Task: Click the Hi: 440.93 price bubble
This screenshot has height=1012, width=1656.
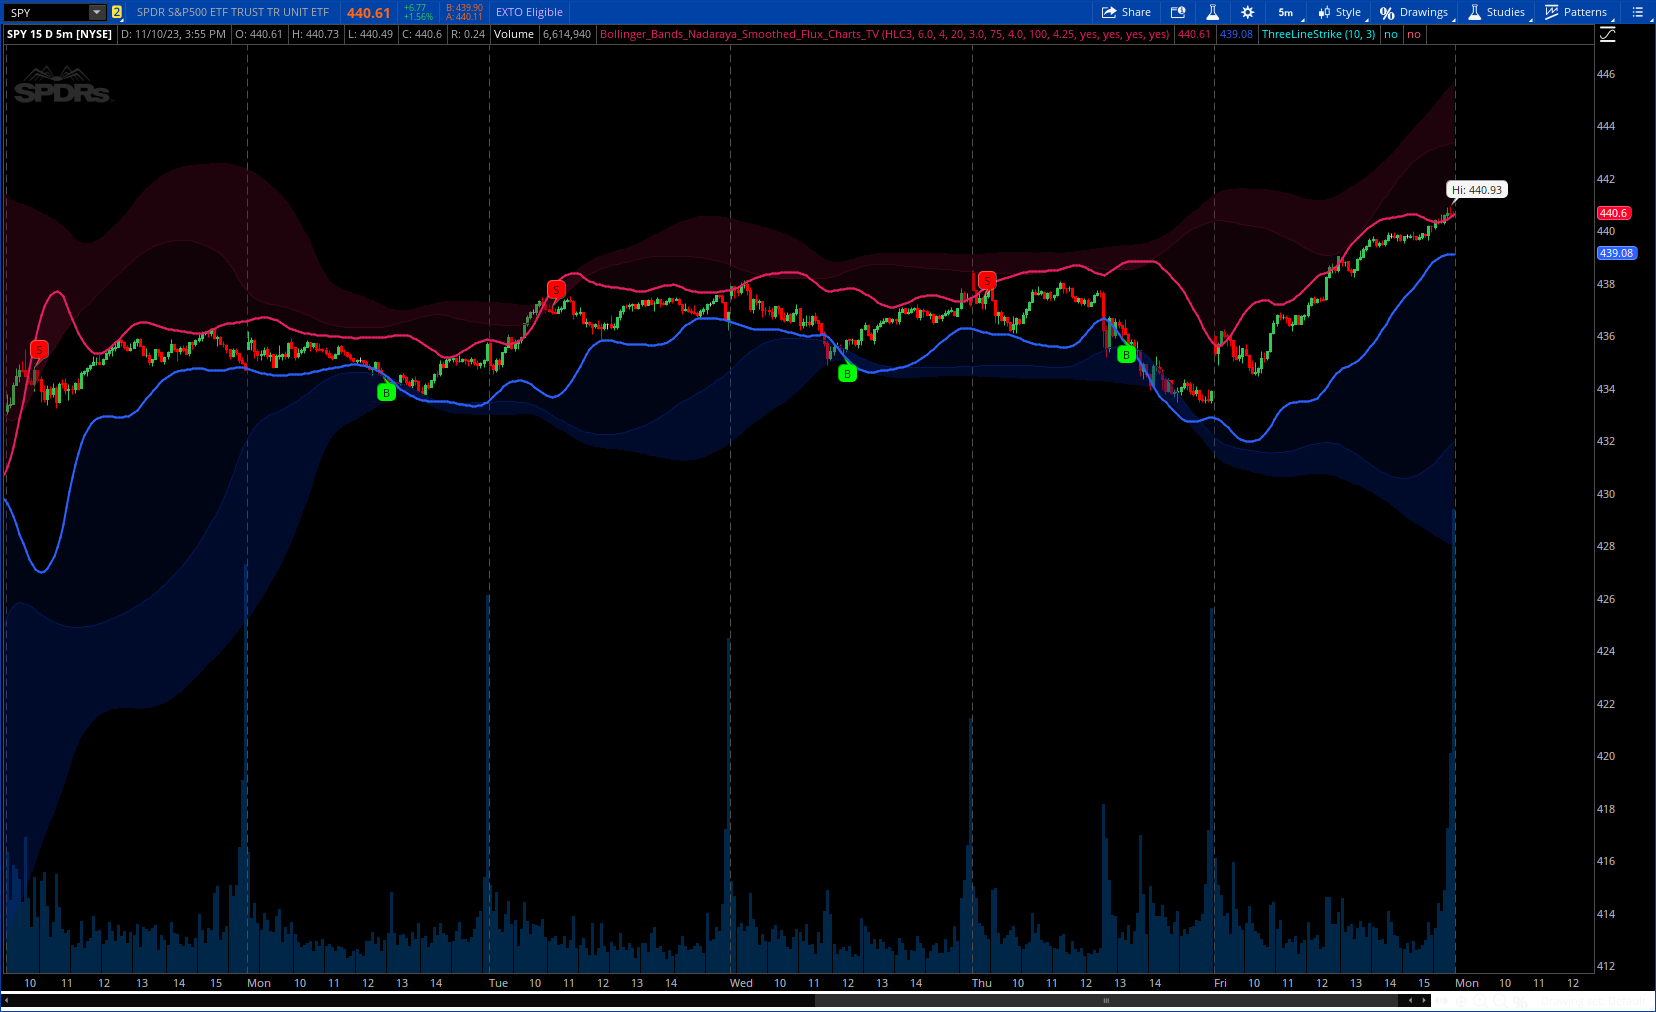Action: pos(1477,189)
